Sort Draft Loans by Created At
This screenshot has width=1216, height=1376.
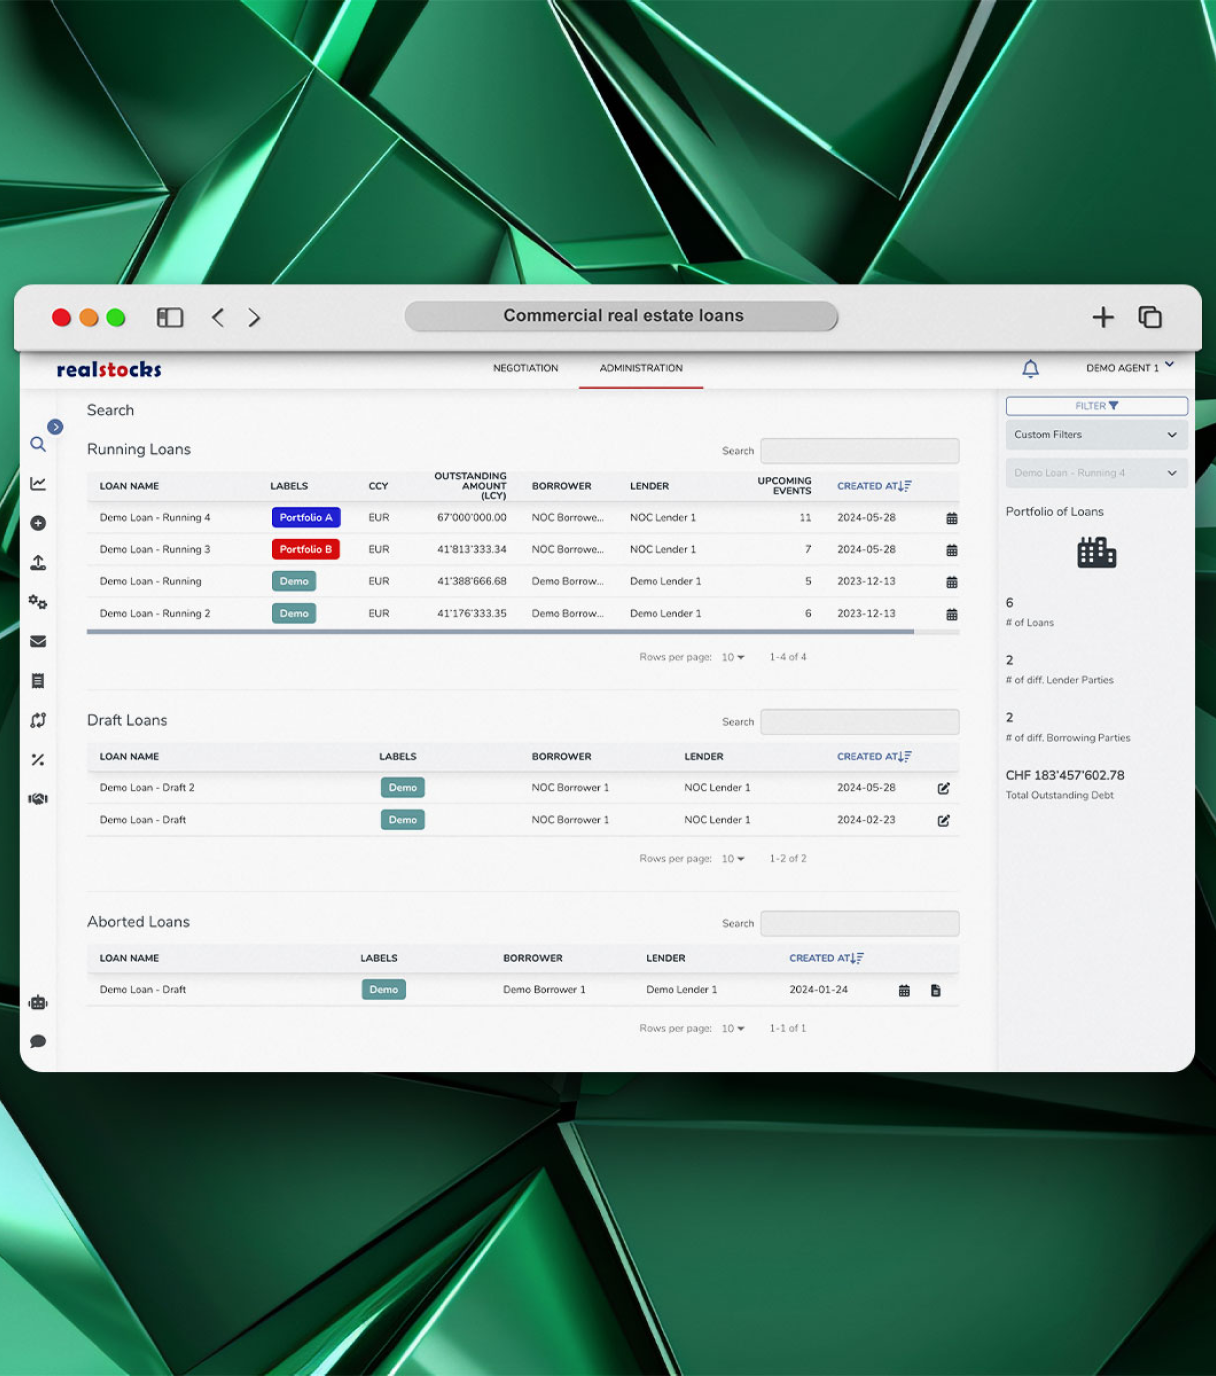(x=873, y=757)
